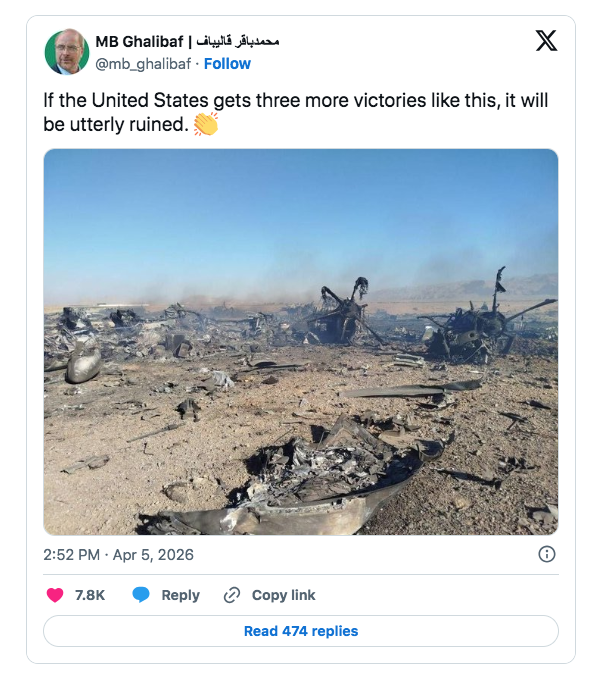Click the reply speech bubble icon
This screenshot has width=600, height=674.
141,595
